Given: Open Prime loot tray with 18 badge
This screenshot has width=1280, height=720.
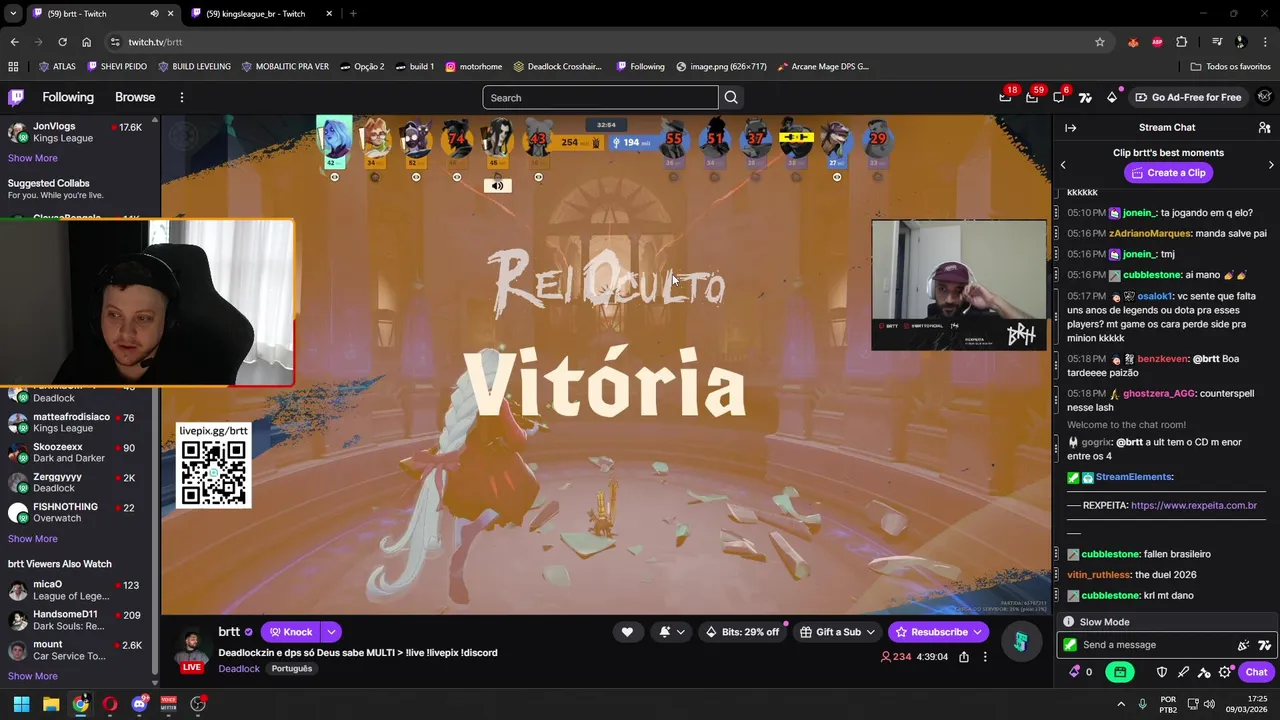Looking at the screenshot, I should click(1005, 97).
